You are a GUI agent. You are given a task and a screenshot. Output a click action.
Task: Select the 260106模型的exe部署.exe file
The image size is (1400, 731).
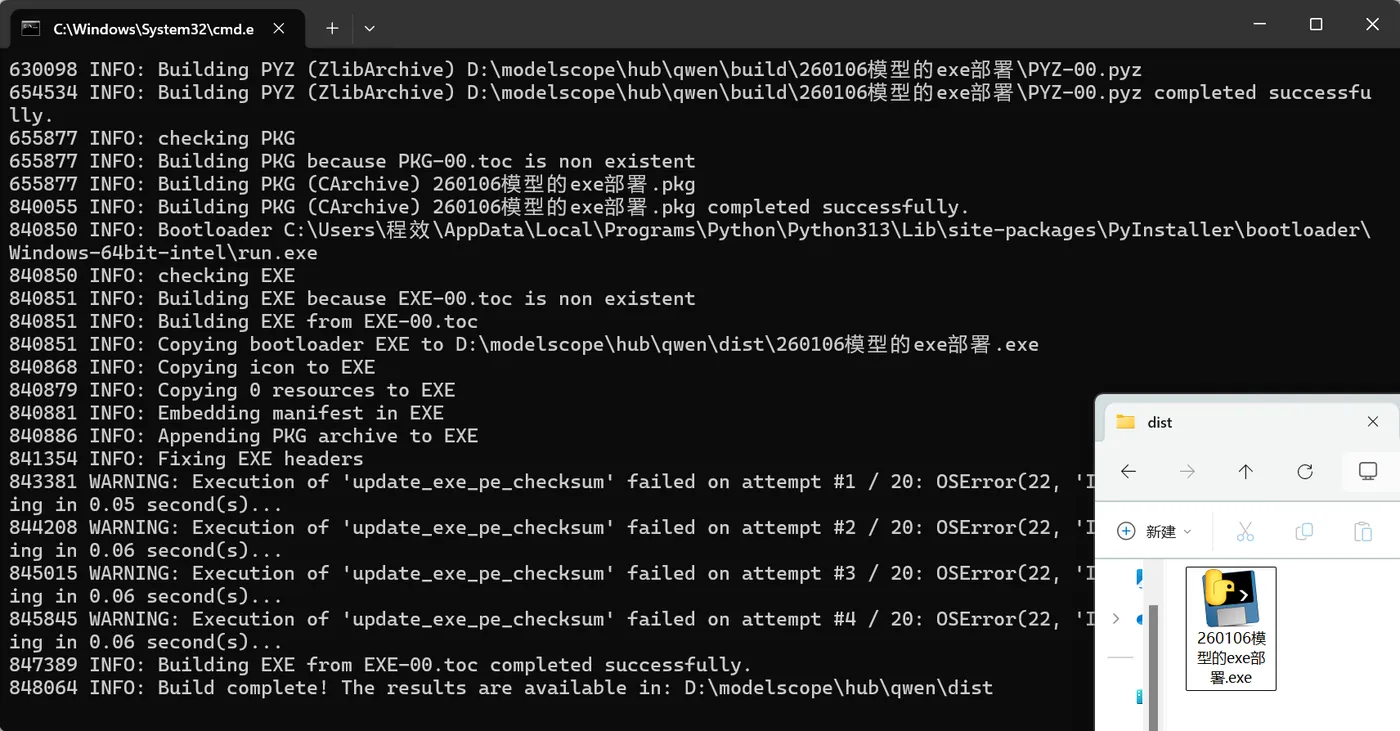click(1231, 628)
